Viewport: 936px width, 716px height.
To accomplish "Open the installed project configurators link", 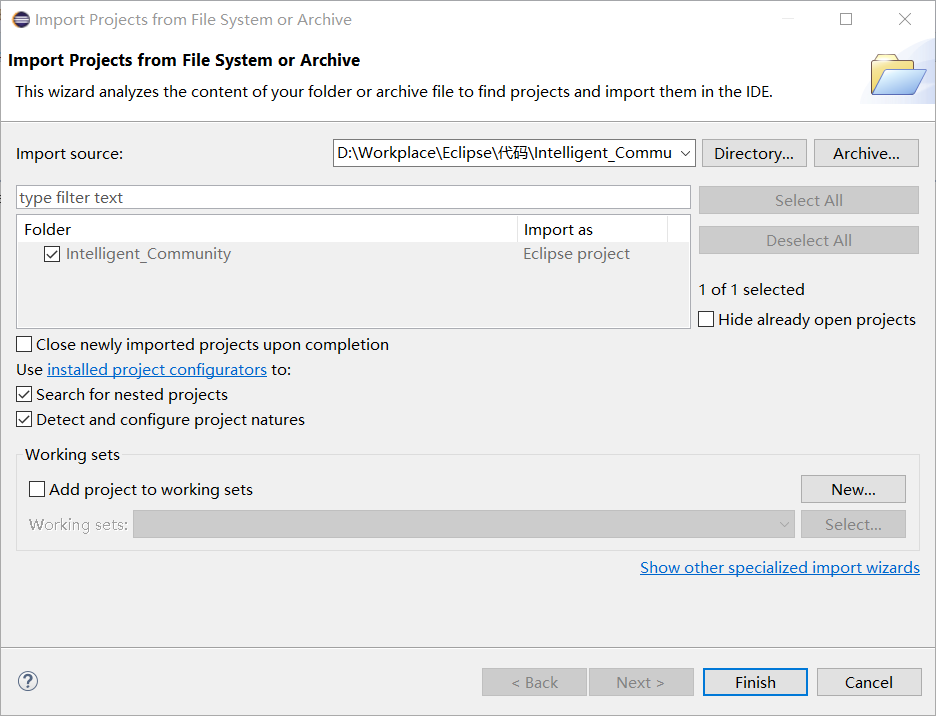I will pos(157,370).
